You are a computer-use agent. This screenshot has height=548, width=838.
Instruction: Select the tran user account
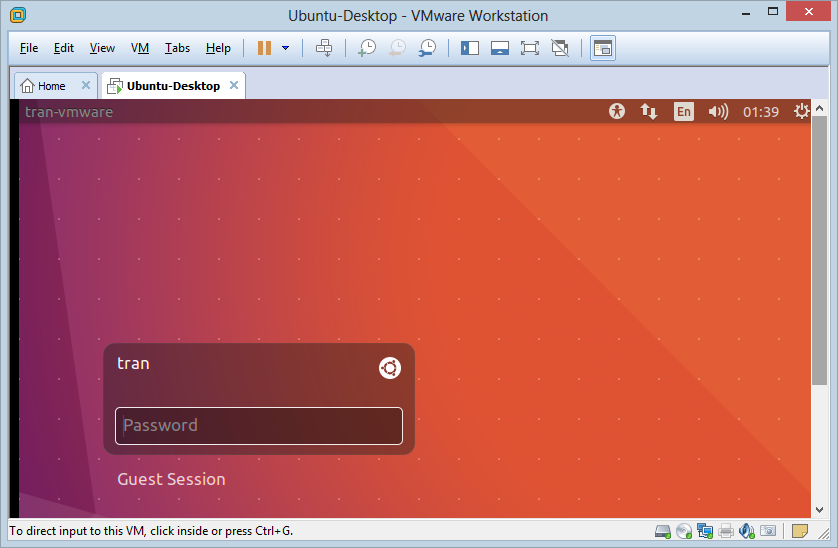click(133, 364)
